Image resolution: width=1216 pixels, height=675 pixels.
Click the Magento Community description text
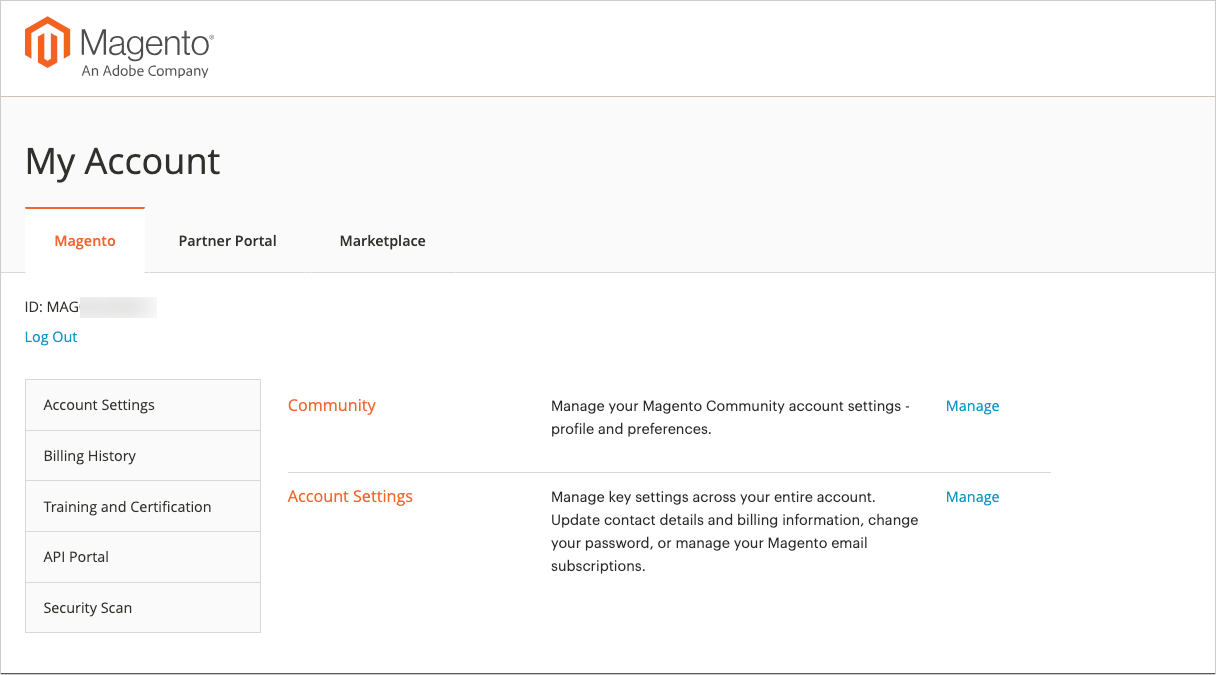(x=730, y=417)
